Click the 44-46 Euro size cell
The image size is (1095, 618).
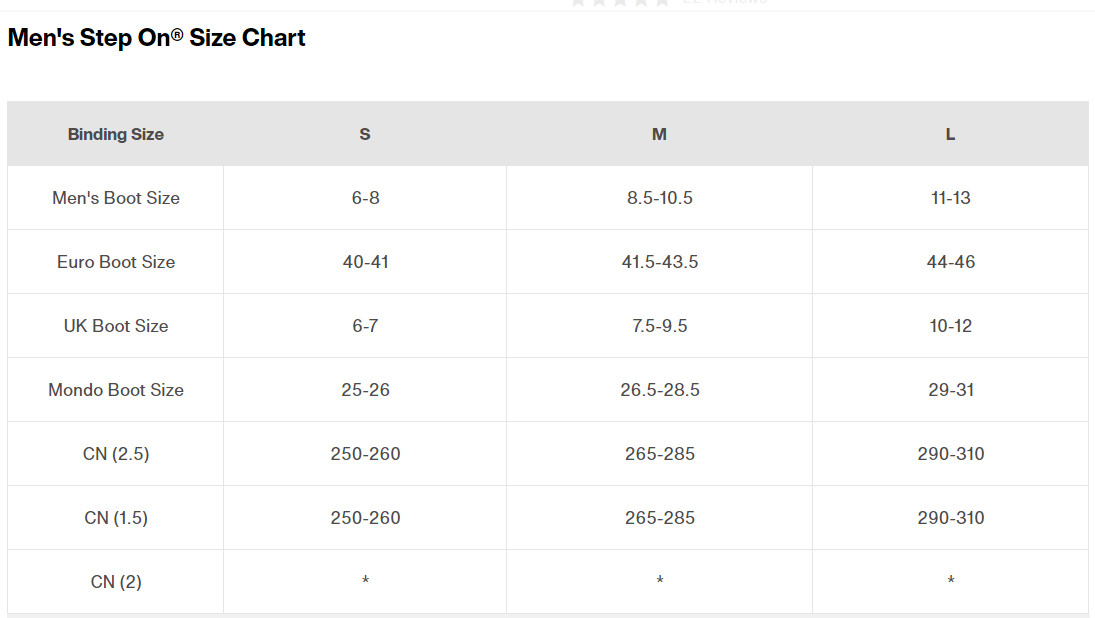coord(950,262)
